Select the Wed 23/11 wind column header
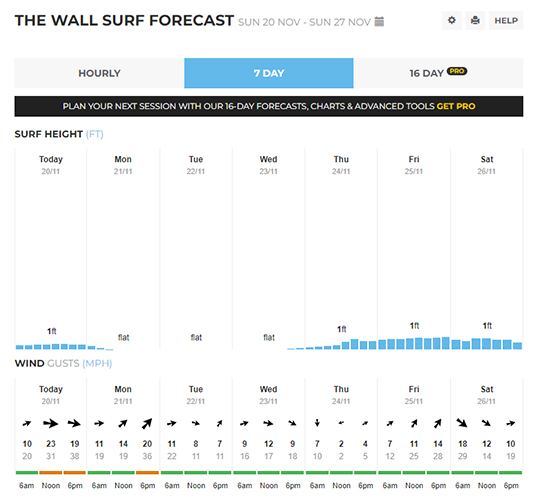The height and width of the screenshot is (502, 533). click(268, 395)
